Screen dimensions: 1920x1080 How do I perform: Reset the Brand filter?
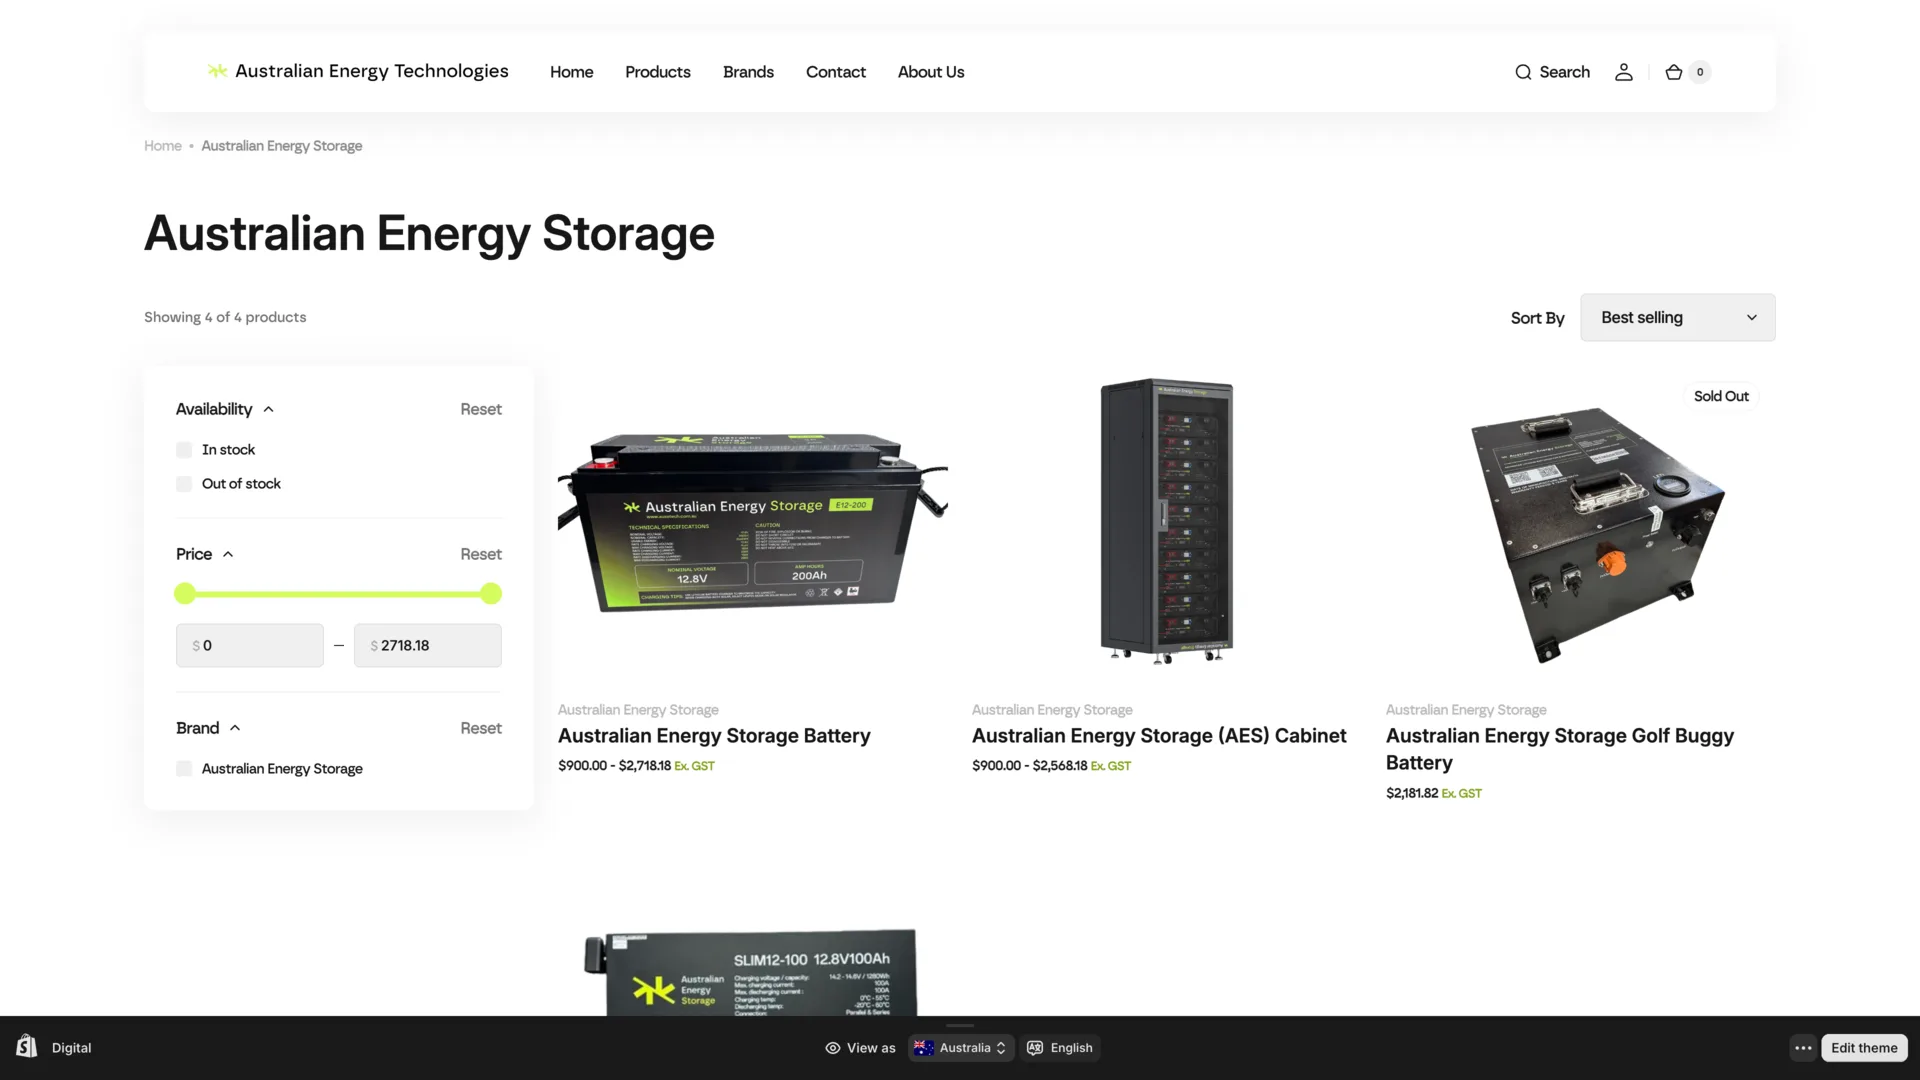pyautogui.click(x=481, y=728)
